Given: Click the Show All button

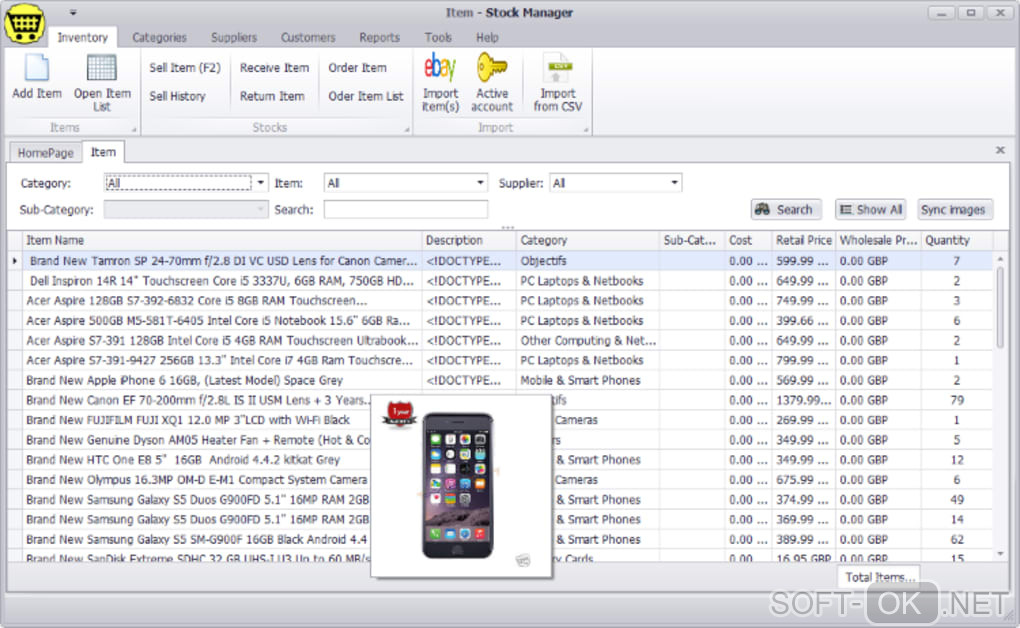Looking at the screenshot, I should [870, 210].
